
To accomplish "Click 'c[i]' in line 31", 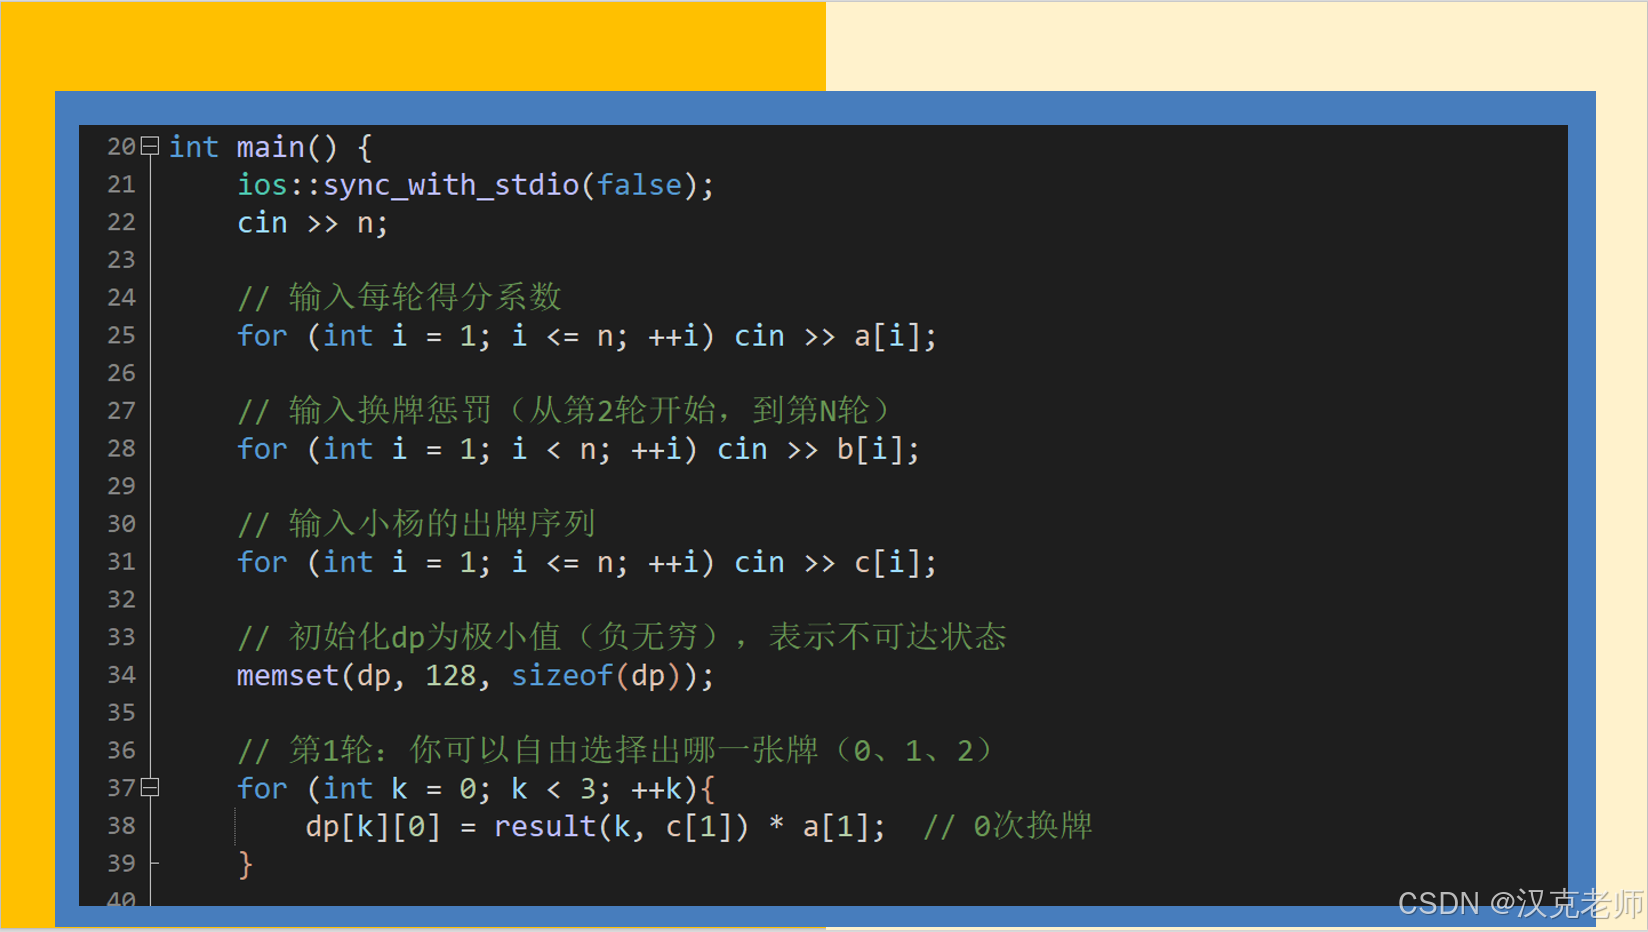I will tap(887, 562).
